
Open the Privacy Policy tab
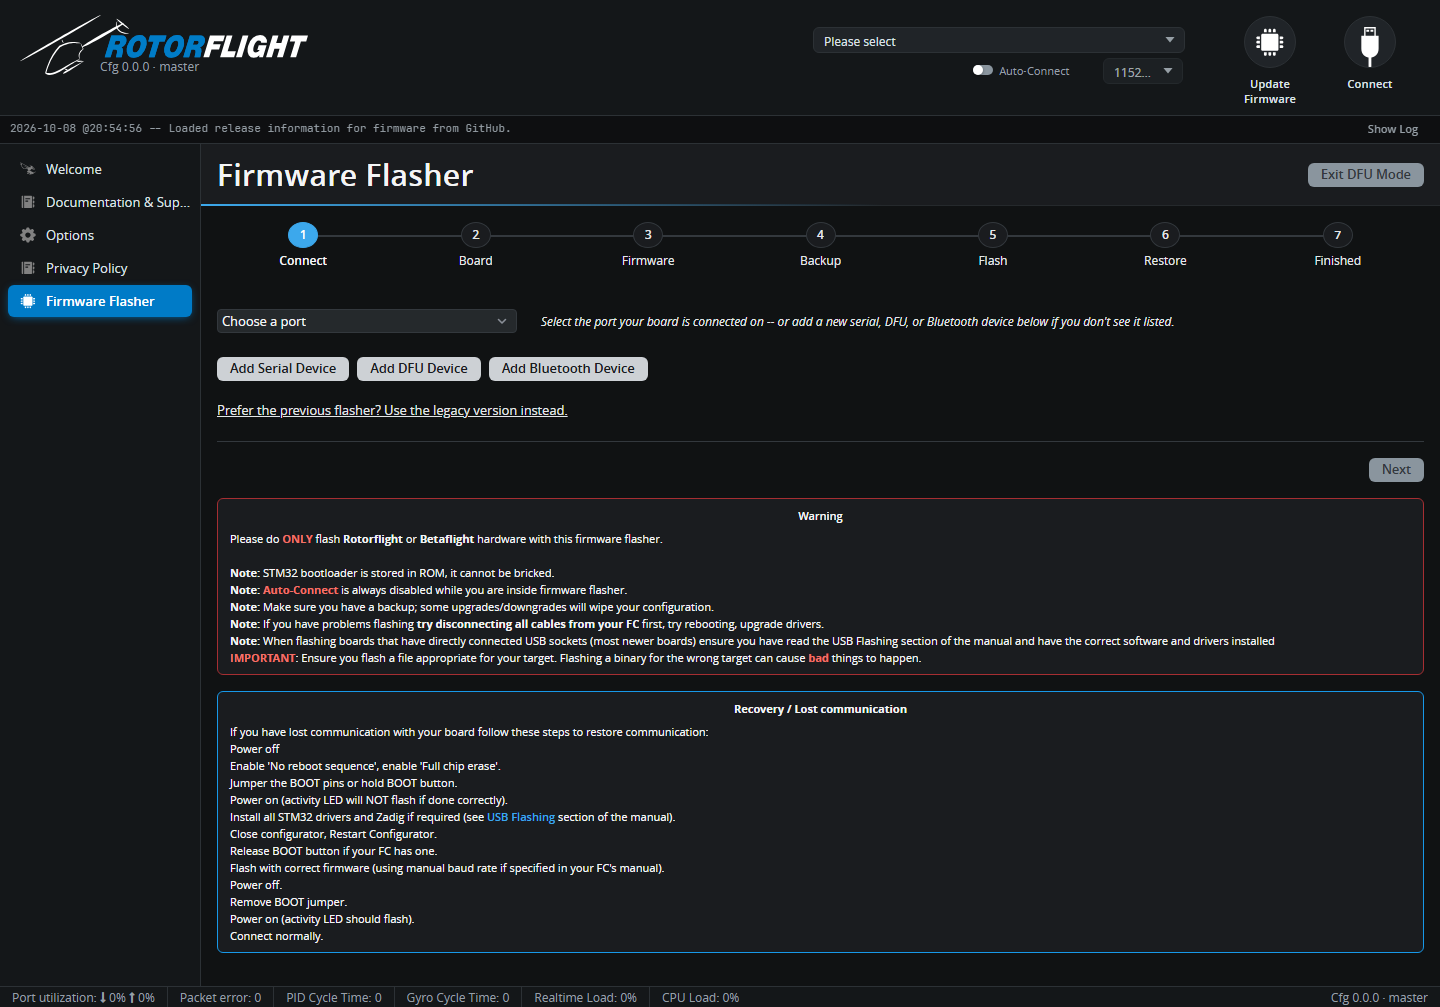100,268
